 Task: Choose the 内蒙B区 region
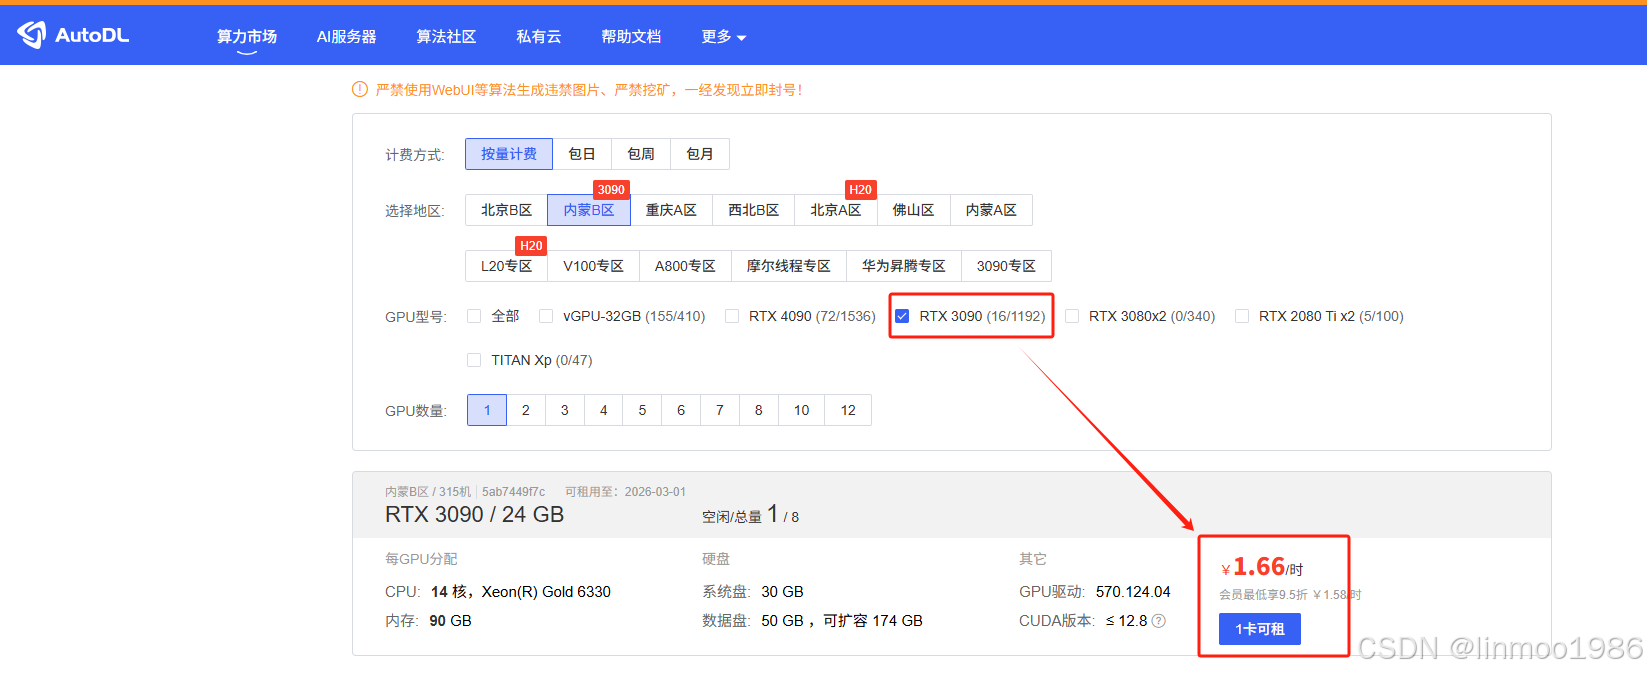click(589, 210)
